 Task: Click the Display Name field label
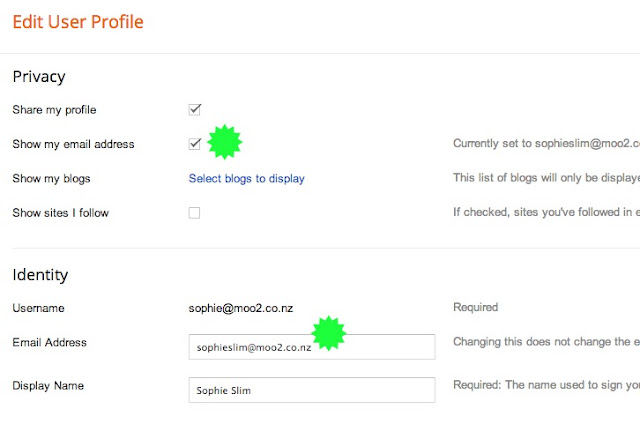(48, 386)
